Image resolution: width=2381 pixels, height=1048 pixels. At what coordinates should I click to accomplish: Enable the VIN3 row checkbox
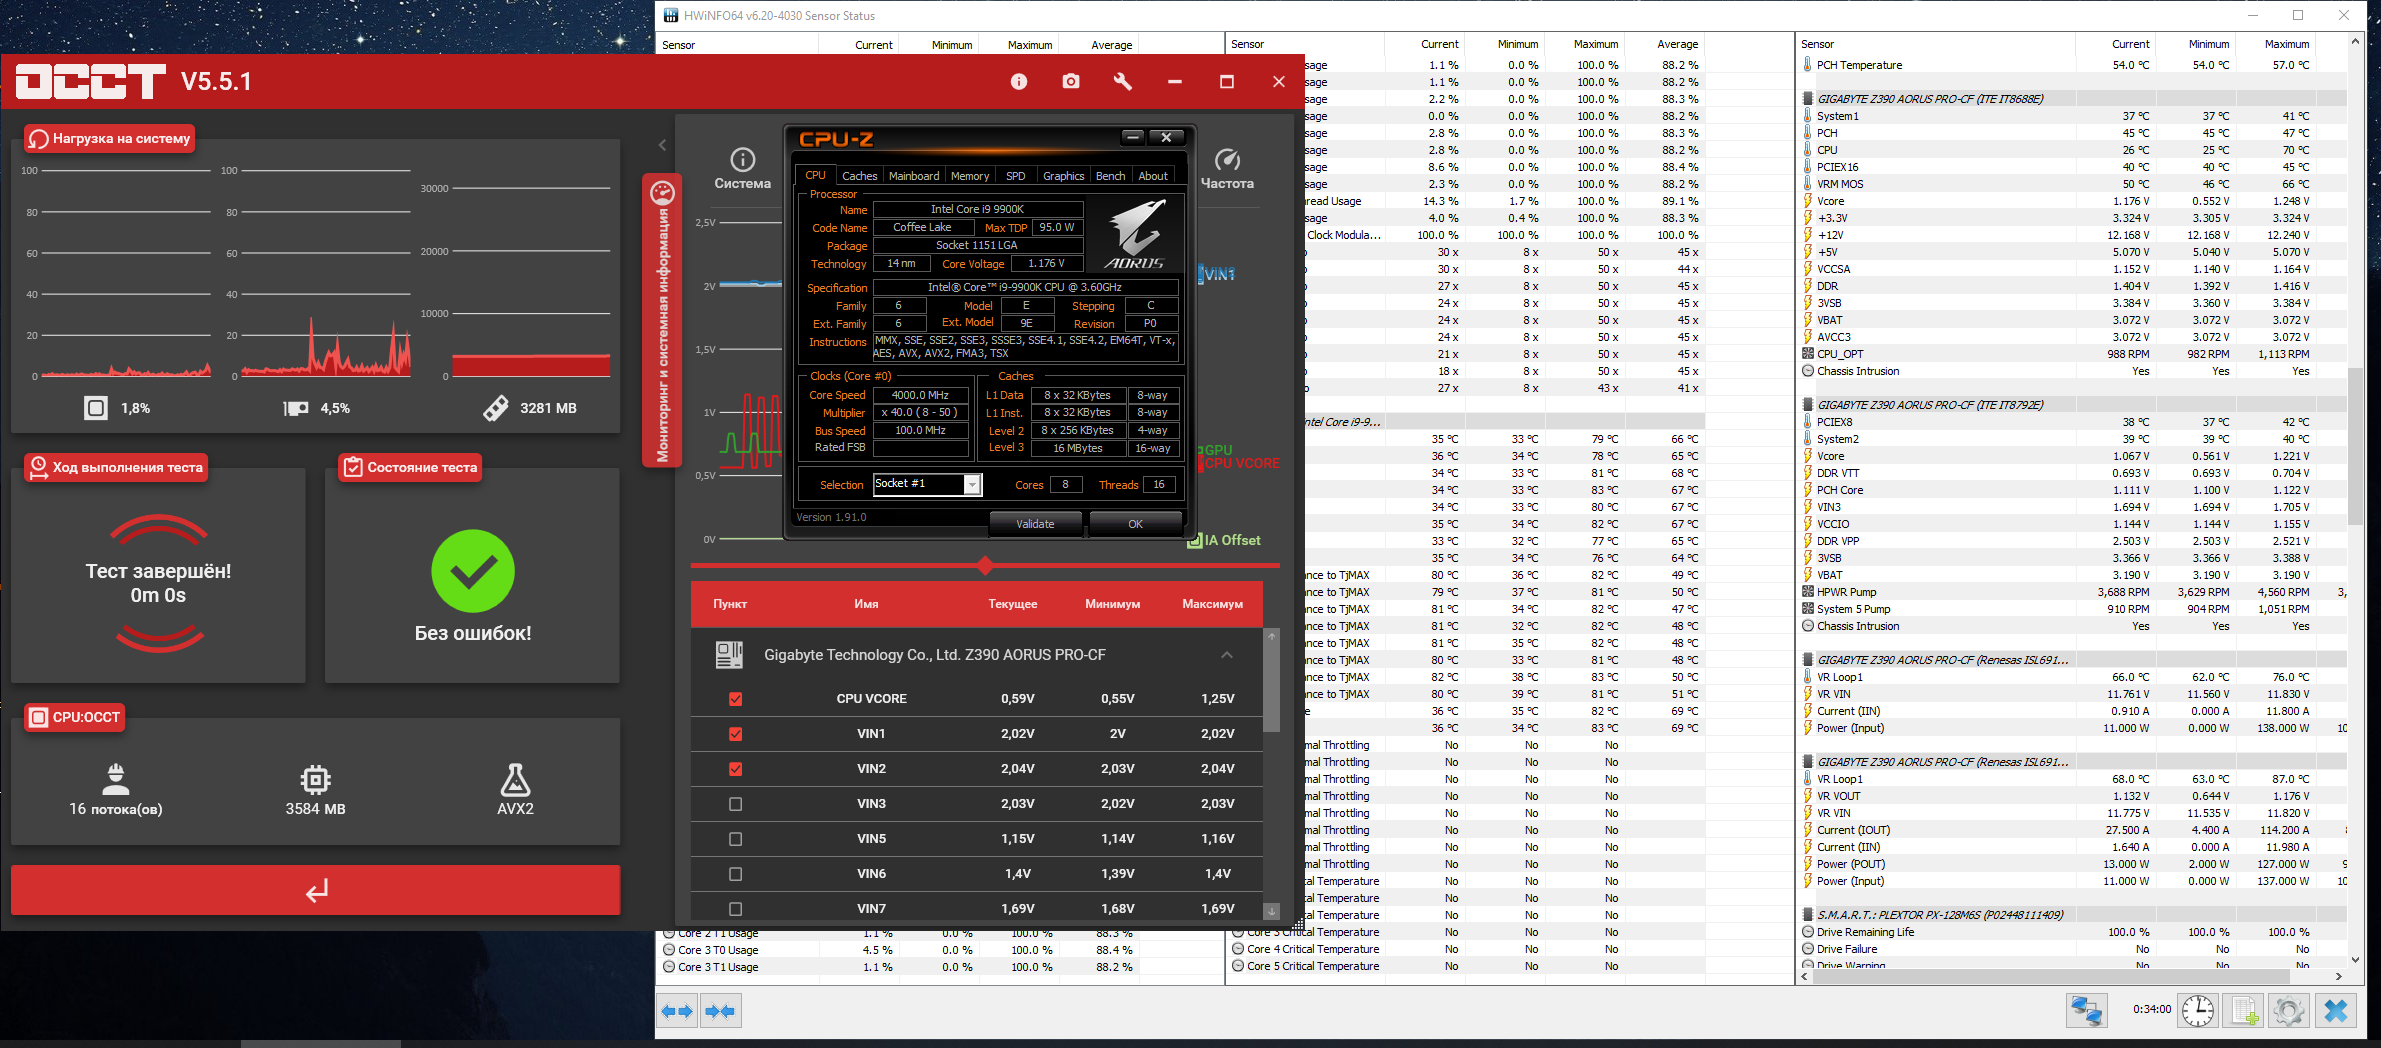pos(736,804)
